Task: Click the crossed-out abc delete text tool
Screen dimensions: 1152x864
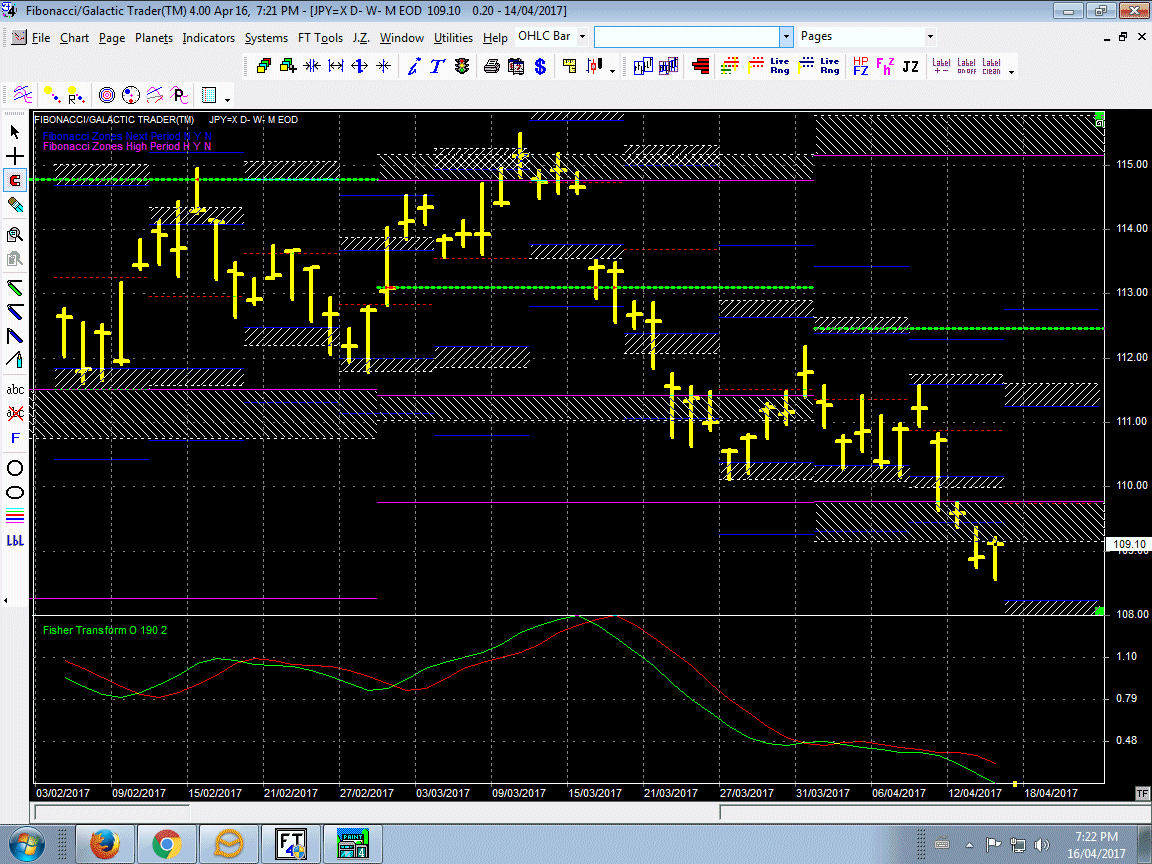Action: click(x=15, y=413)
